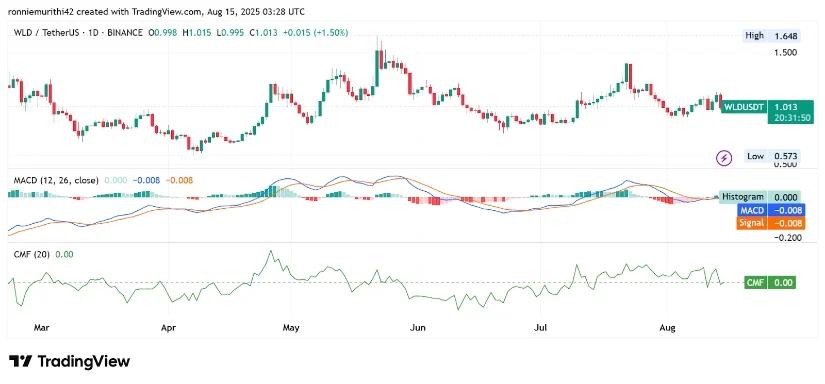Screen dimensions: 825x384
Task: Click the green CMF value tag
Action: coord(770,282)
